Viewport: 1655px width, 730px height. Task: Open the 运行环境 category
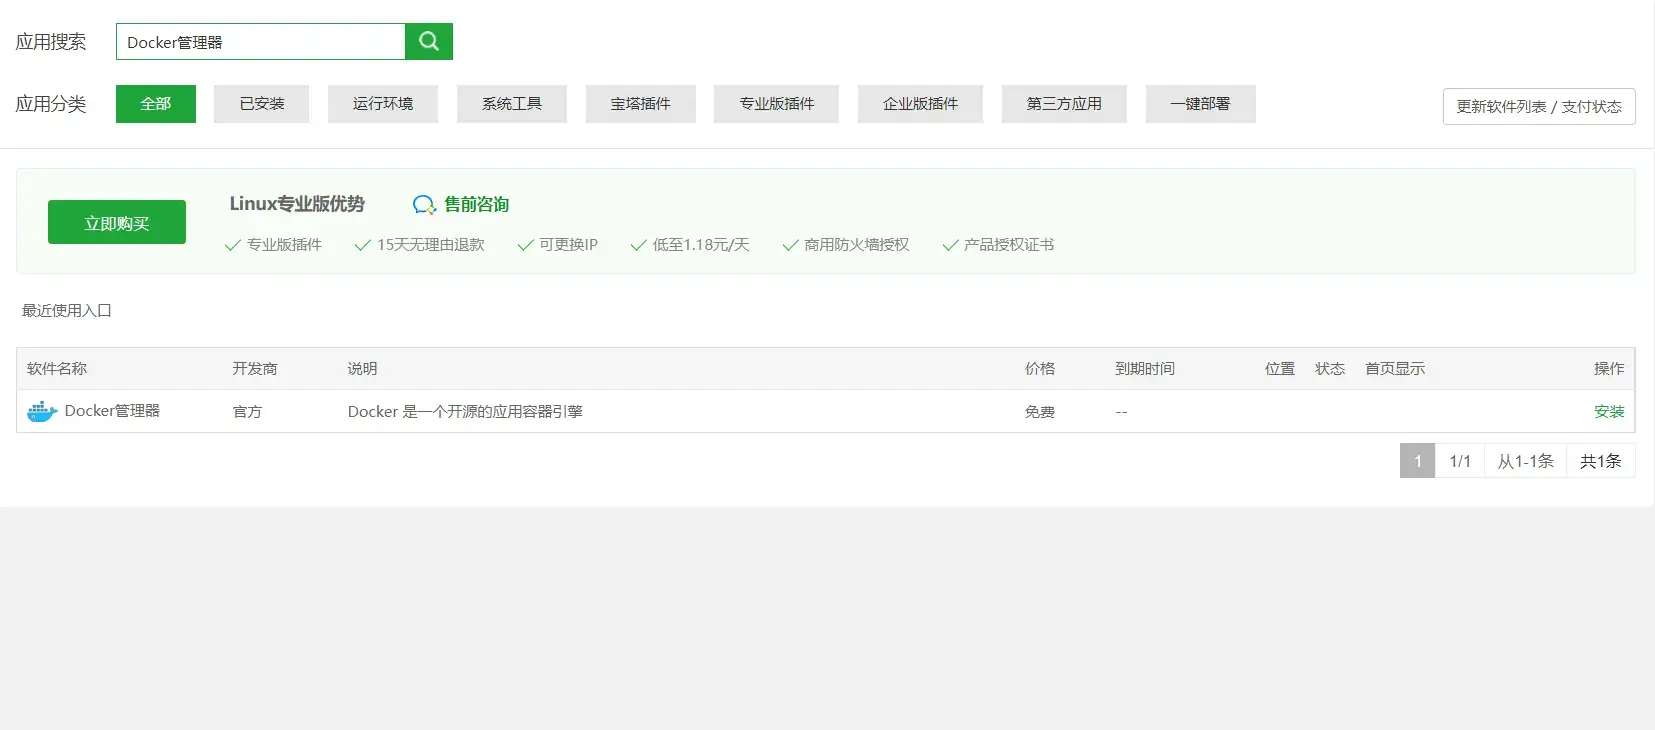(383, 104)
